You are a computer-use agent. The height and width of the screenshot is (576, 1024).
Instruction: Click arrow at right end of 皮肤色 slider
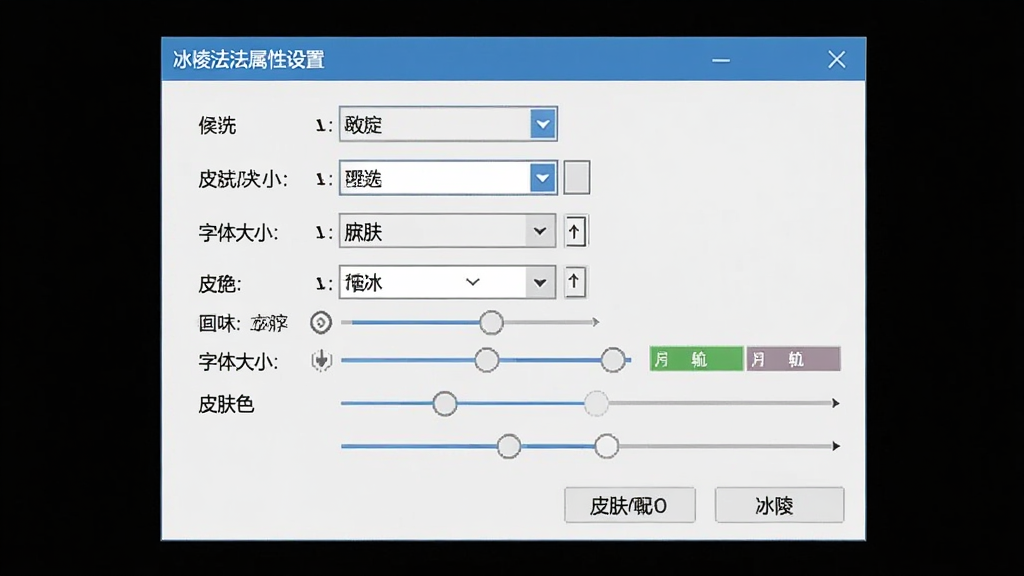(835, 404)
